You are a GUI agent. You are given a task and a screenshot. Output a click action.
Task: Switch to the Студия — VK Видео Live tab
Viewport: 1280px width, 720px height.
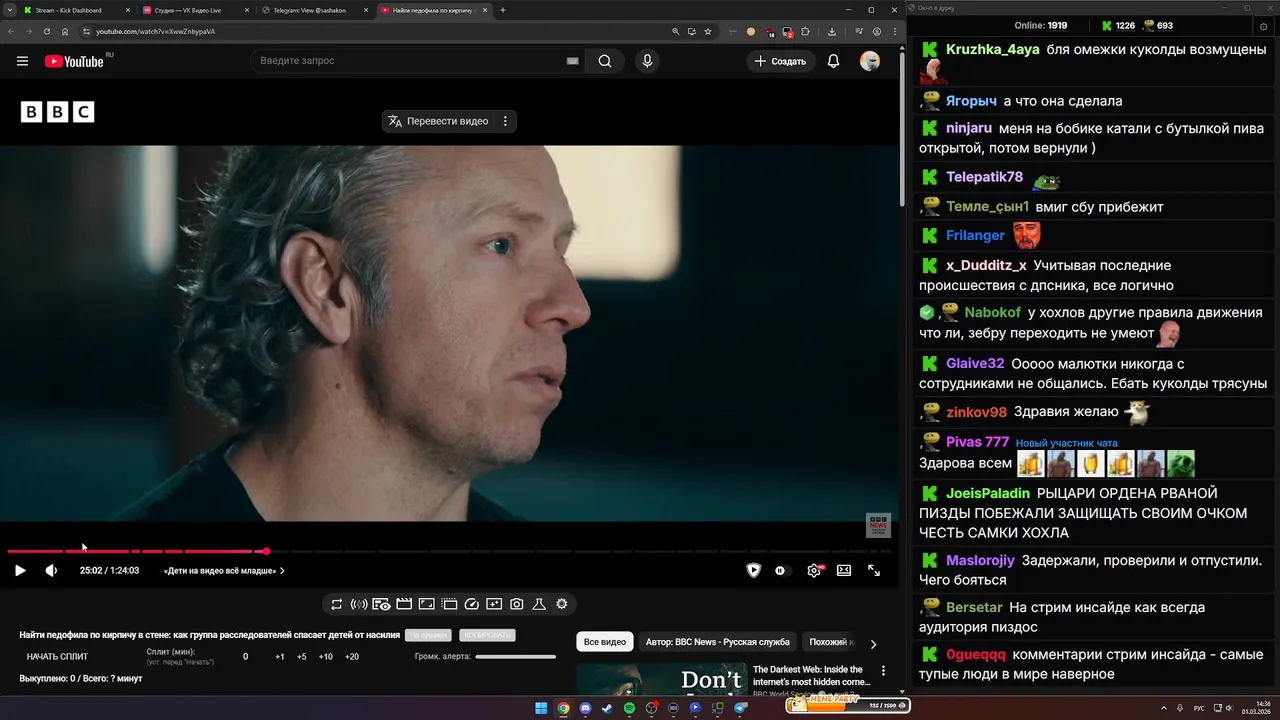196,10
